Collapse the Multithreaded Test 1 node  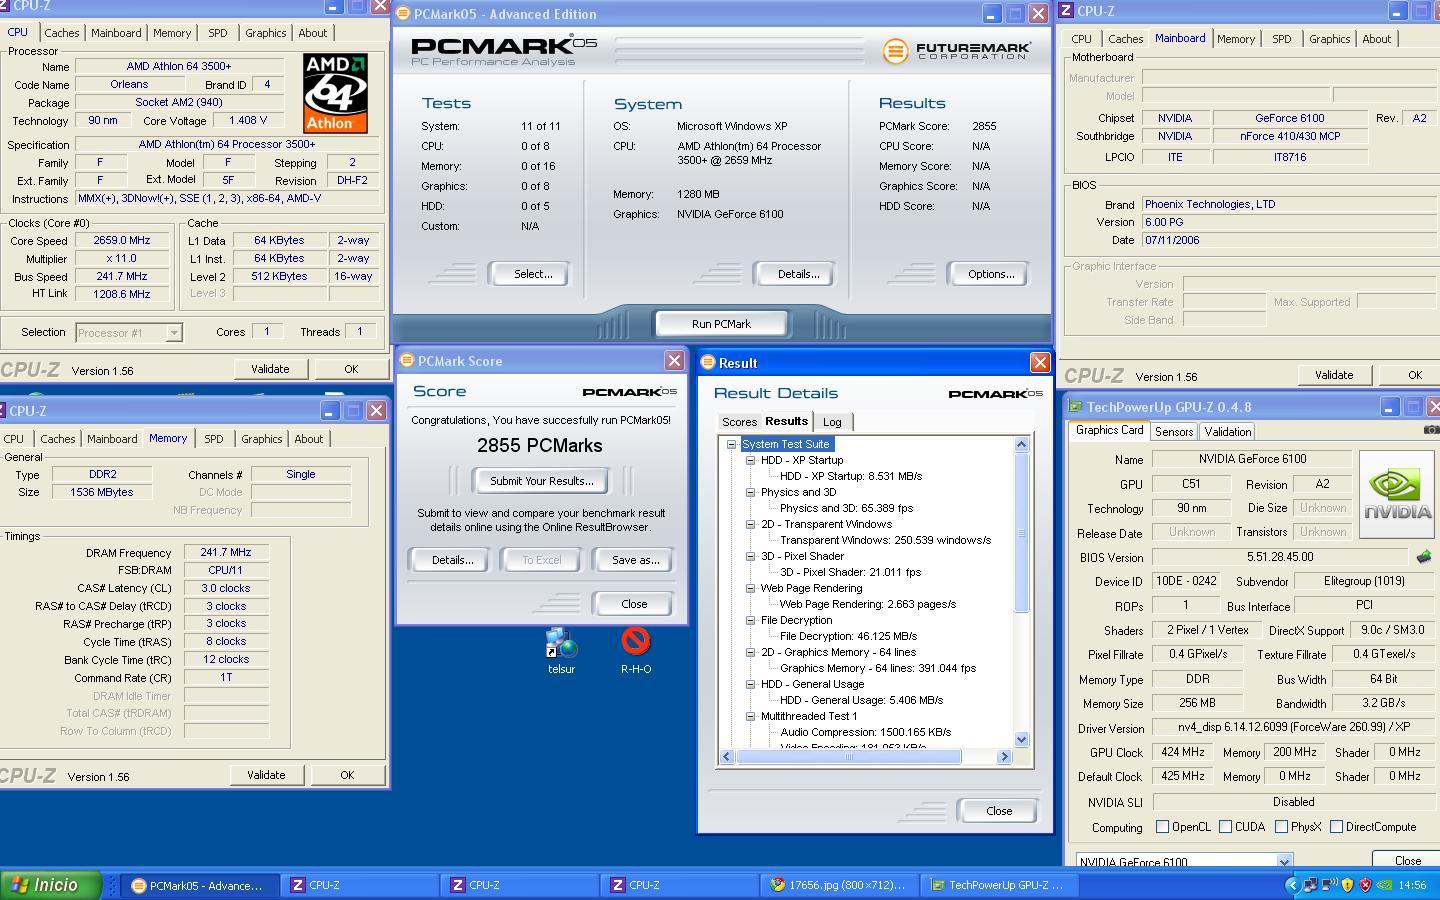(x=750, y=716)
